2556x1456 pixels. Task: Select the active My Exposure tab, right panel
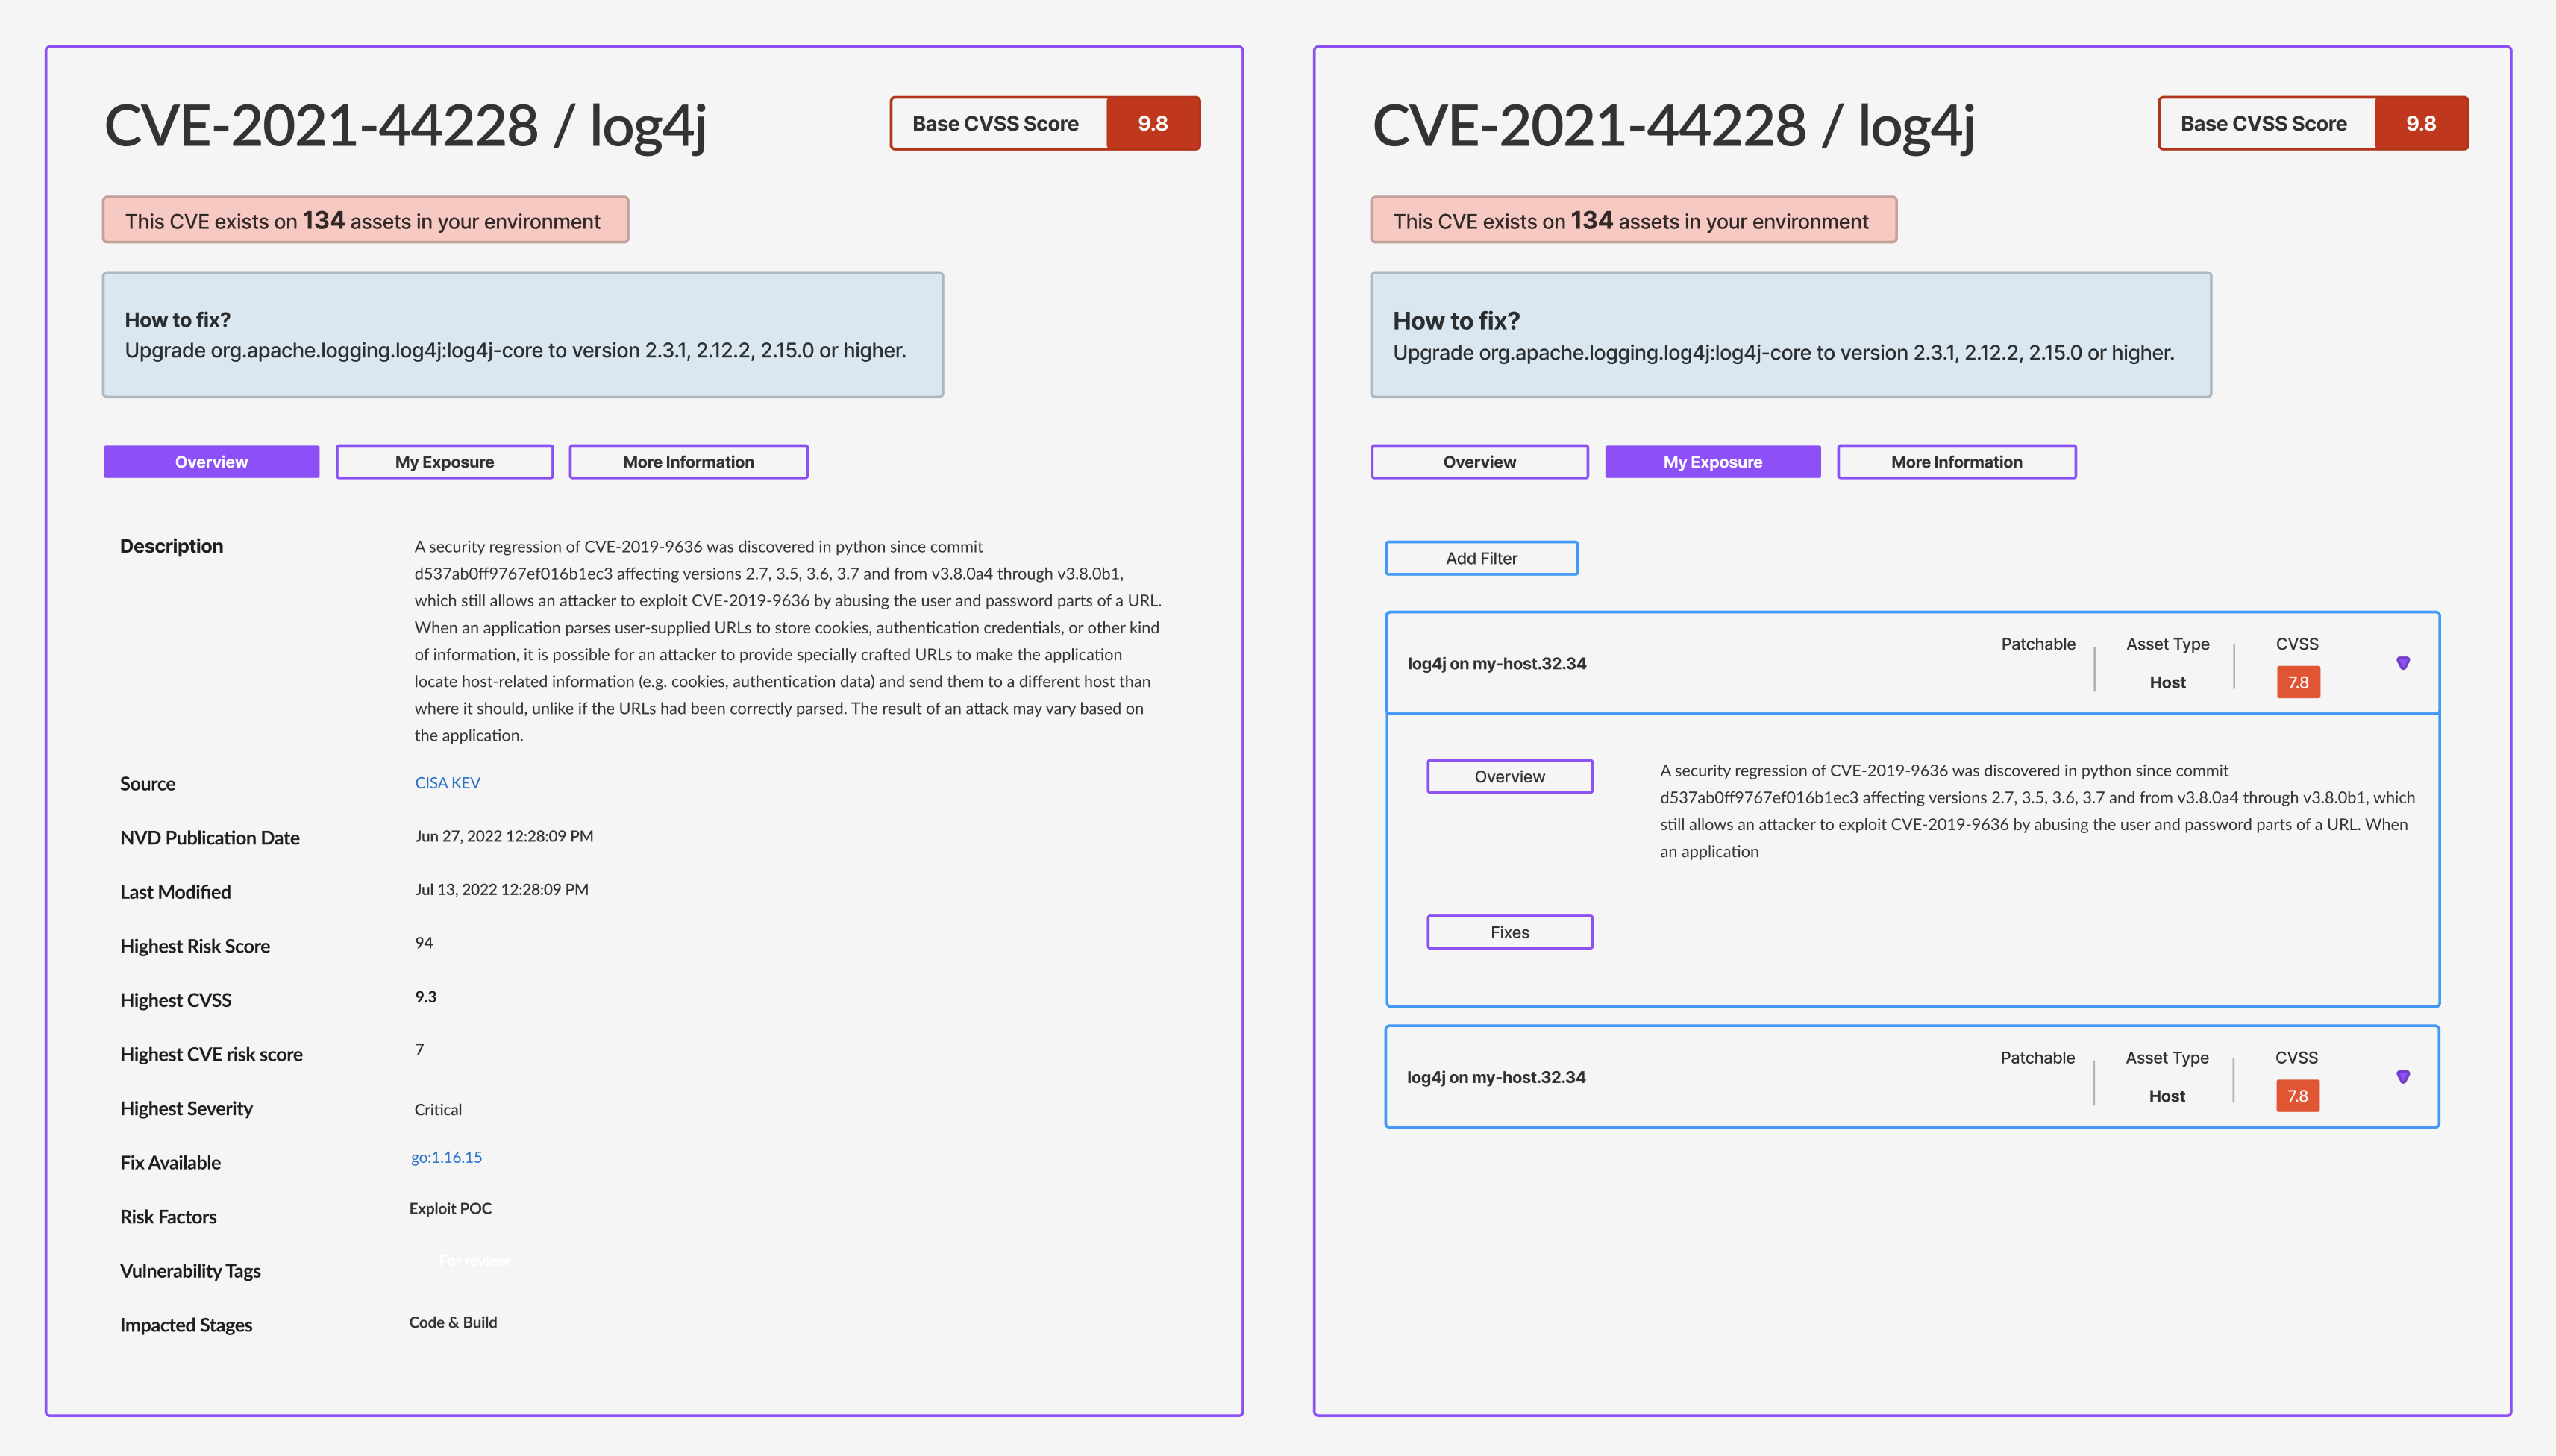pyautogui.click(x=1712, y=462)
